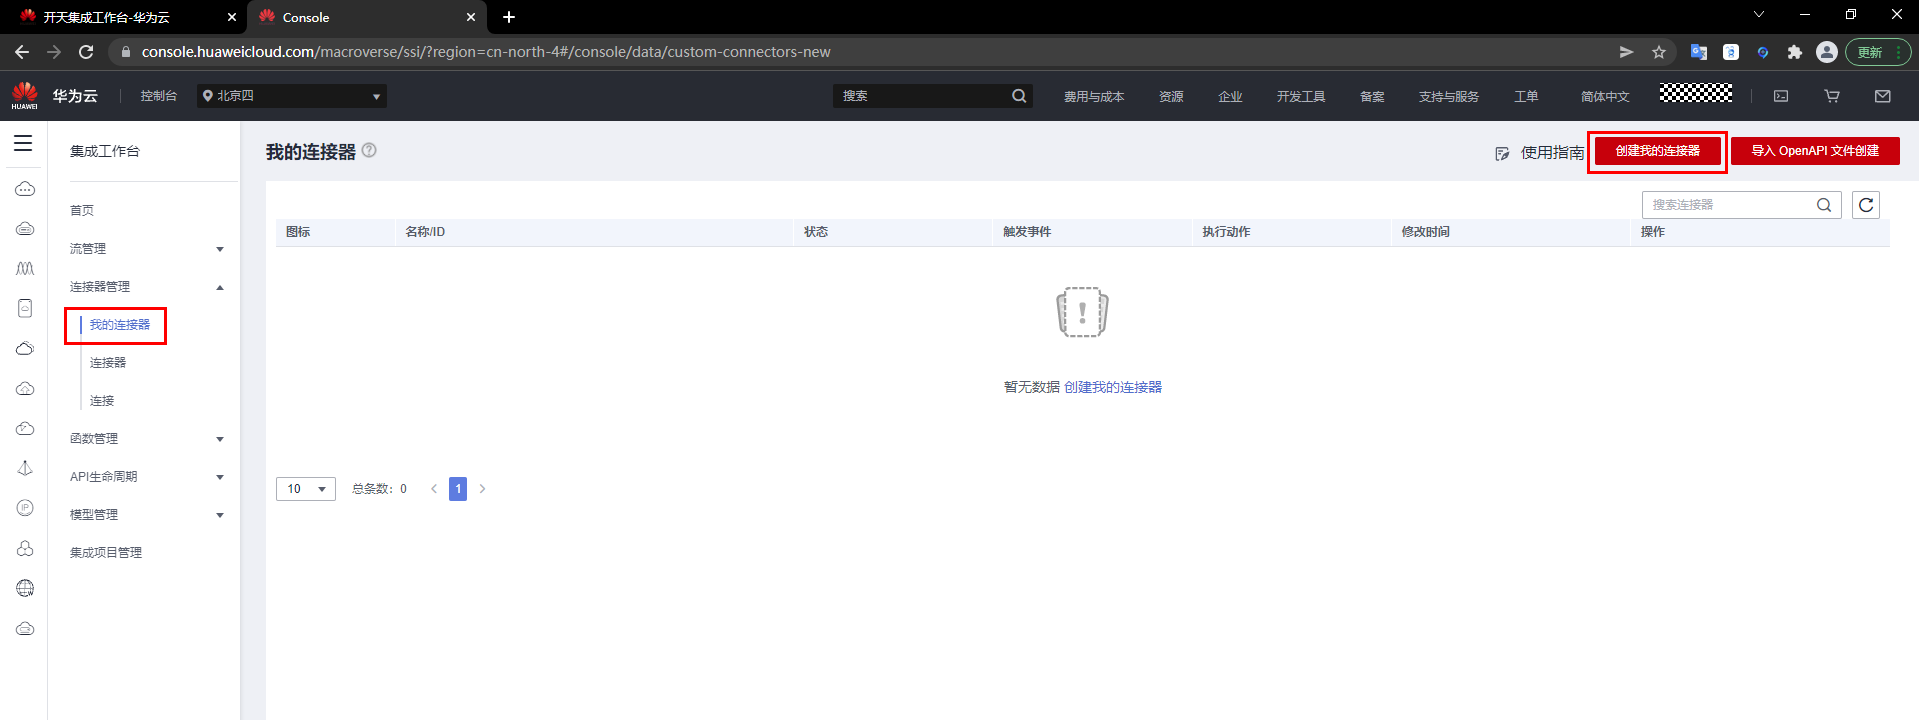
Task: Click the Google Translate extension icon
Action: (x=1698, y=52)
